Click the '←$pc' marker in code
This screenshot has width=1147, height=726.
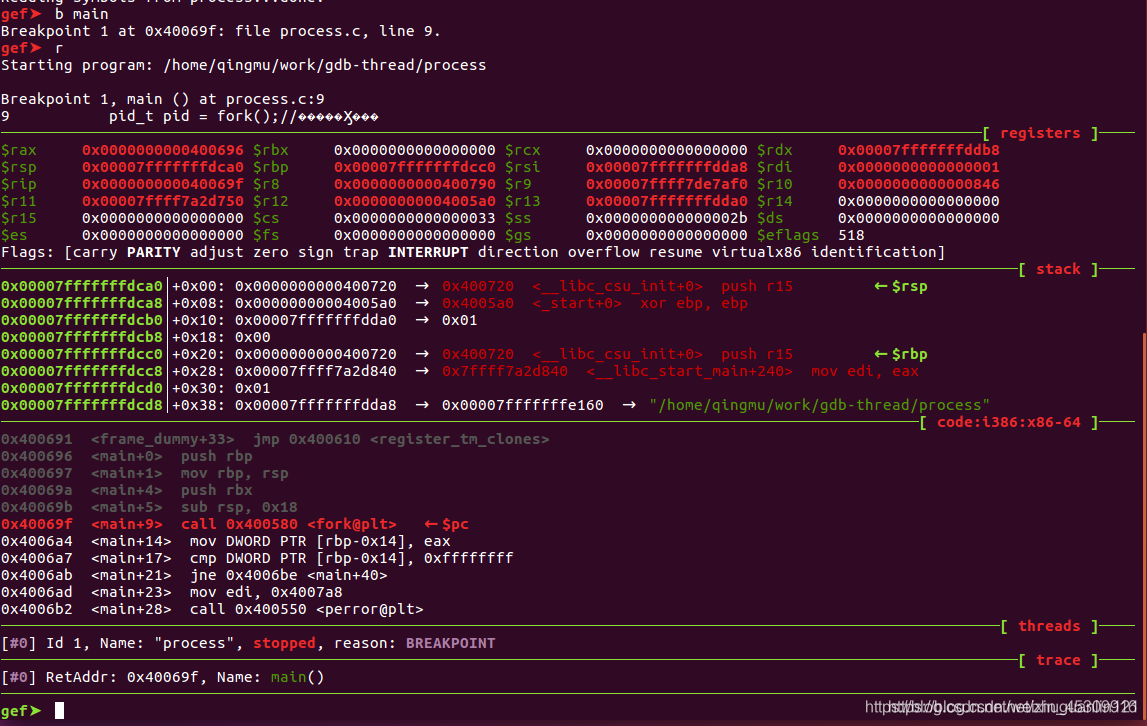coord(447,524)
